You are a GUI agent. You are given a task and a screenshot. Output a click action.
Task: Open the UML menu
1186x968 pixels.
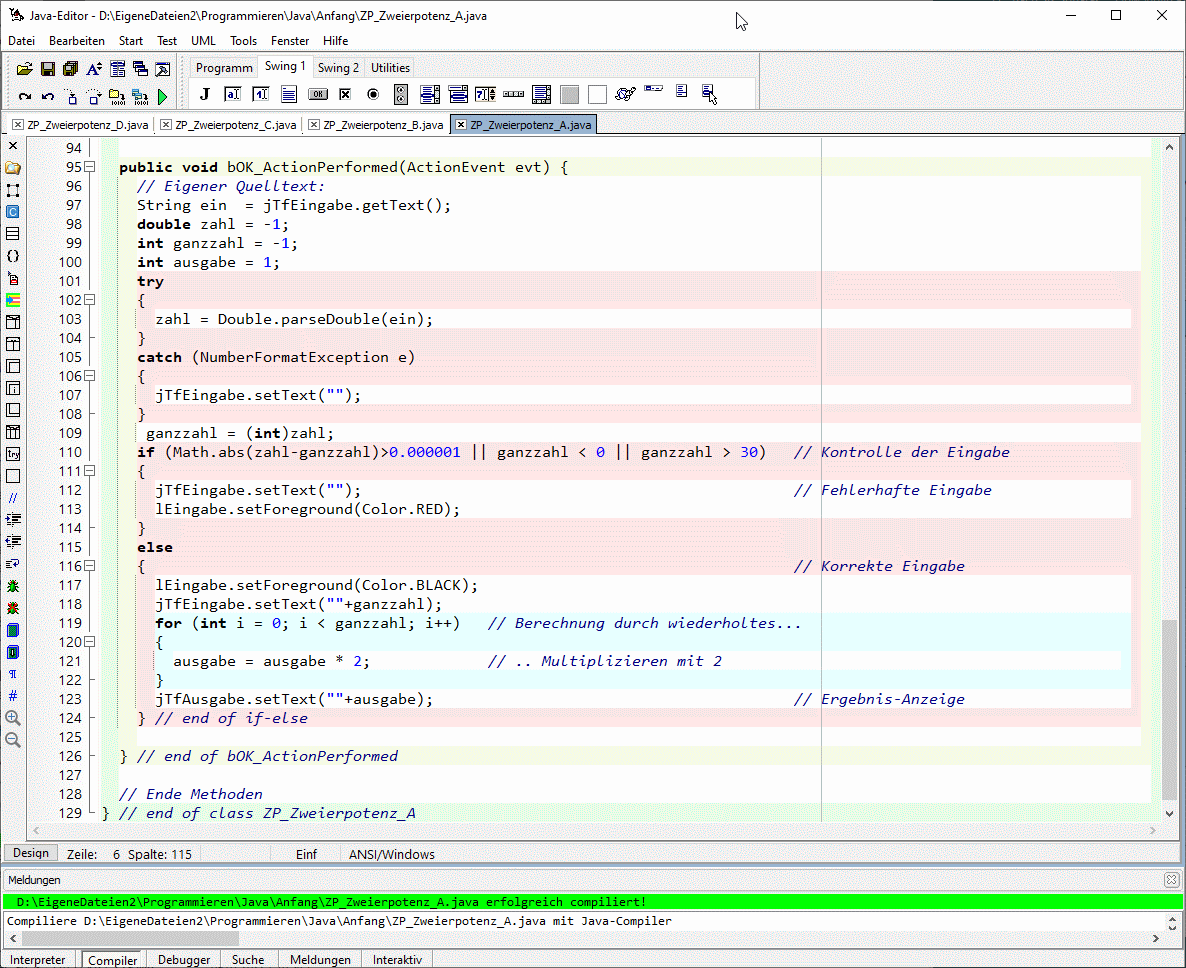click(x=203, y=41)
